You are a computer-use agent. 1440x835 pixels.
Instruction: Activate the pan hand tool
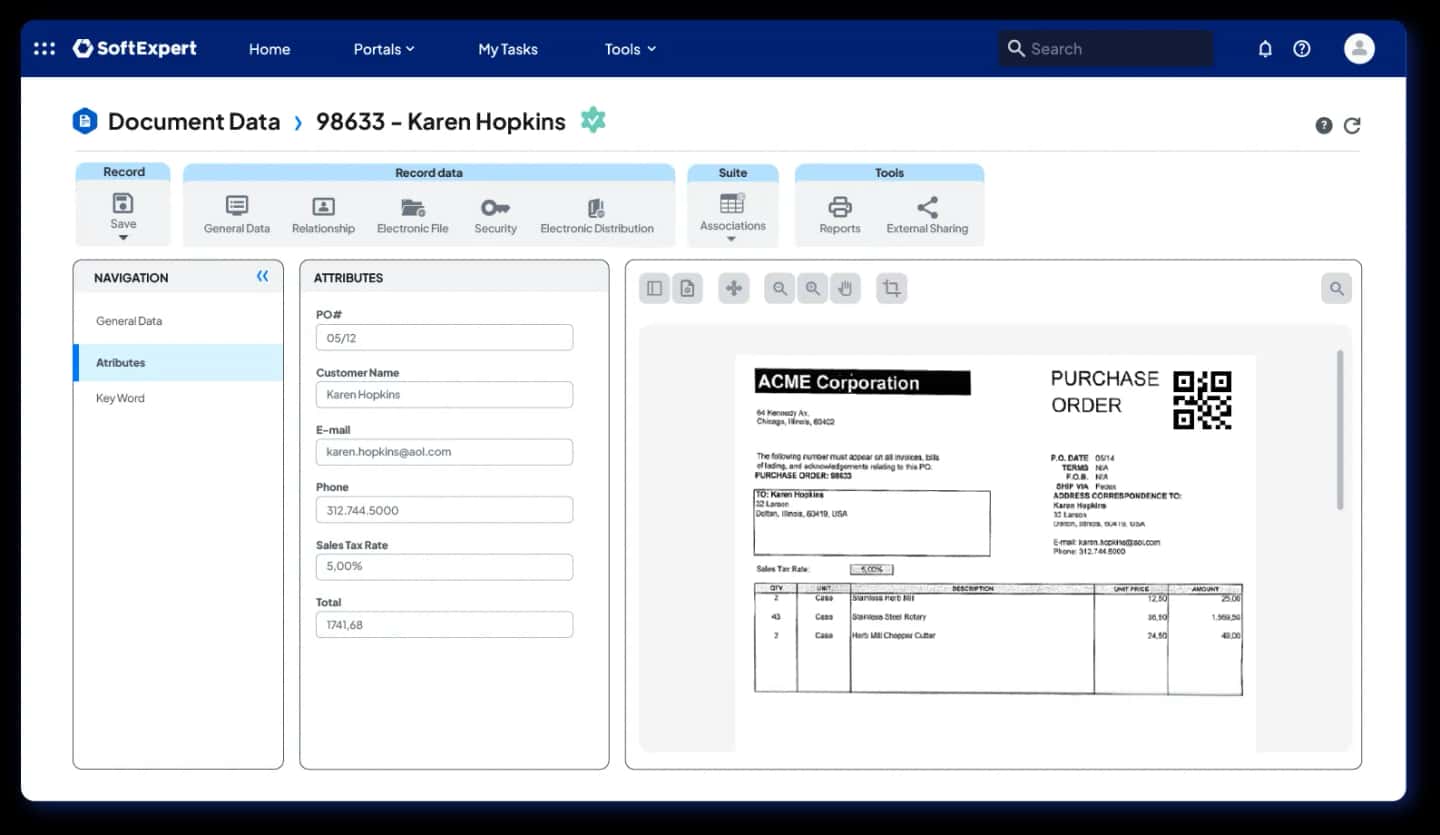point(845,289)
